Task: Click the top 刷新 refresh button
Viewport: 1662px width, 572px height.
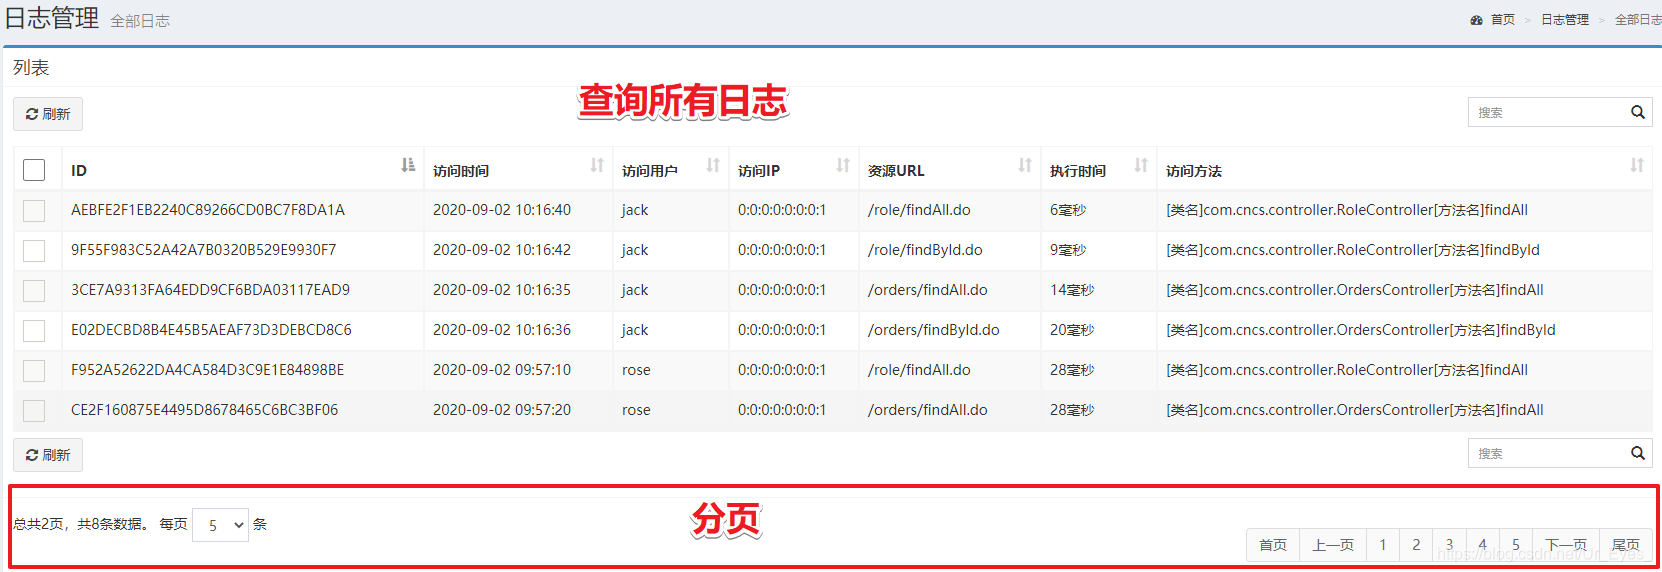Action: [48, 114]
